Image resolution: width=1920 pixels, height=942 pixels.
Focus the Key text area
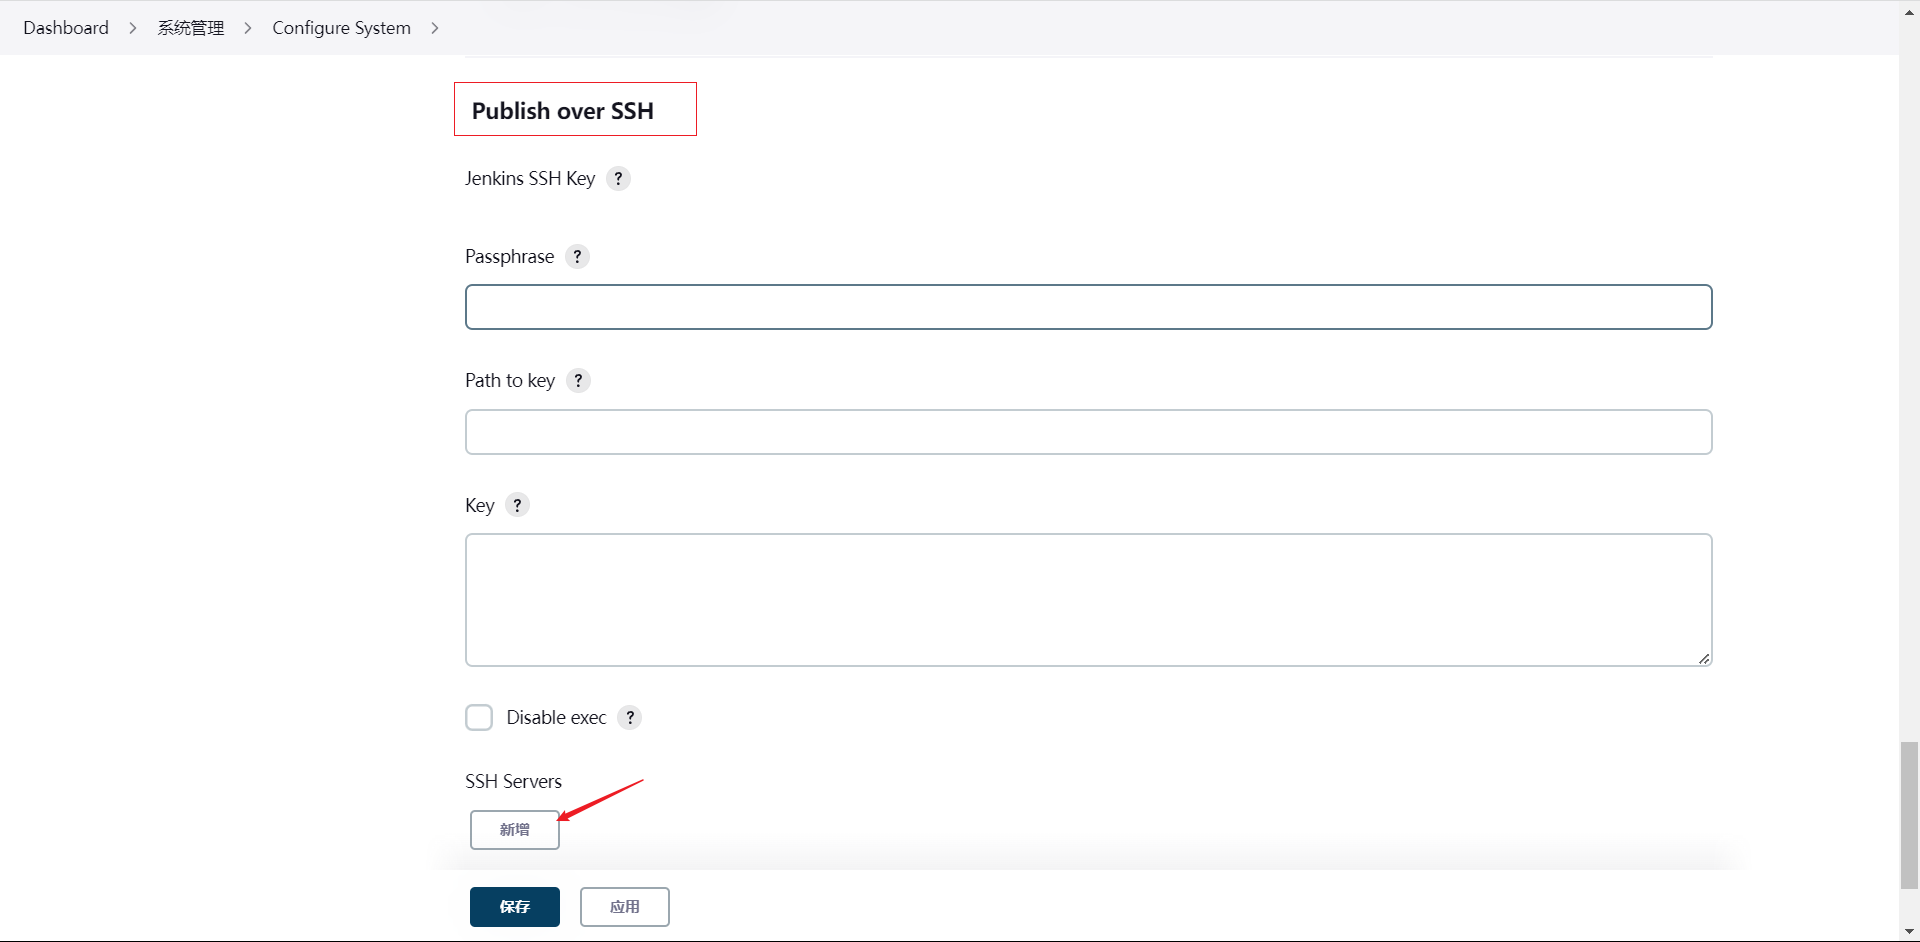(1088, 600)
